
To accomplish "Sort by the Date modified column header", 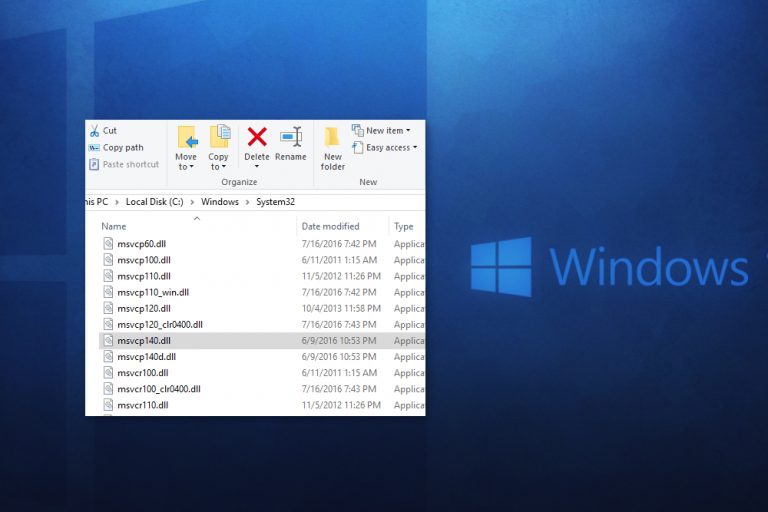I will point(330,226).
